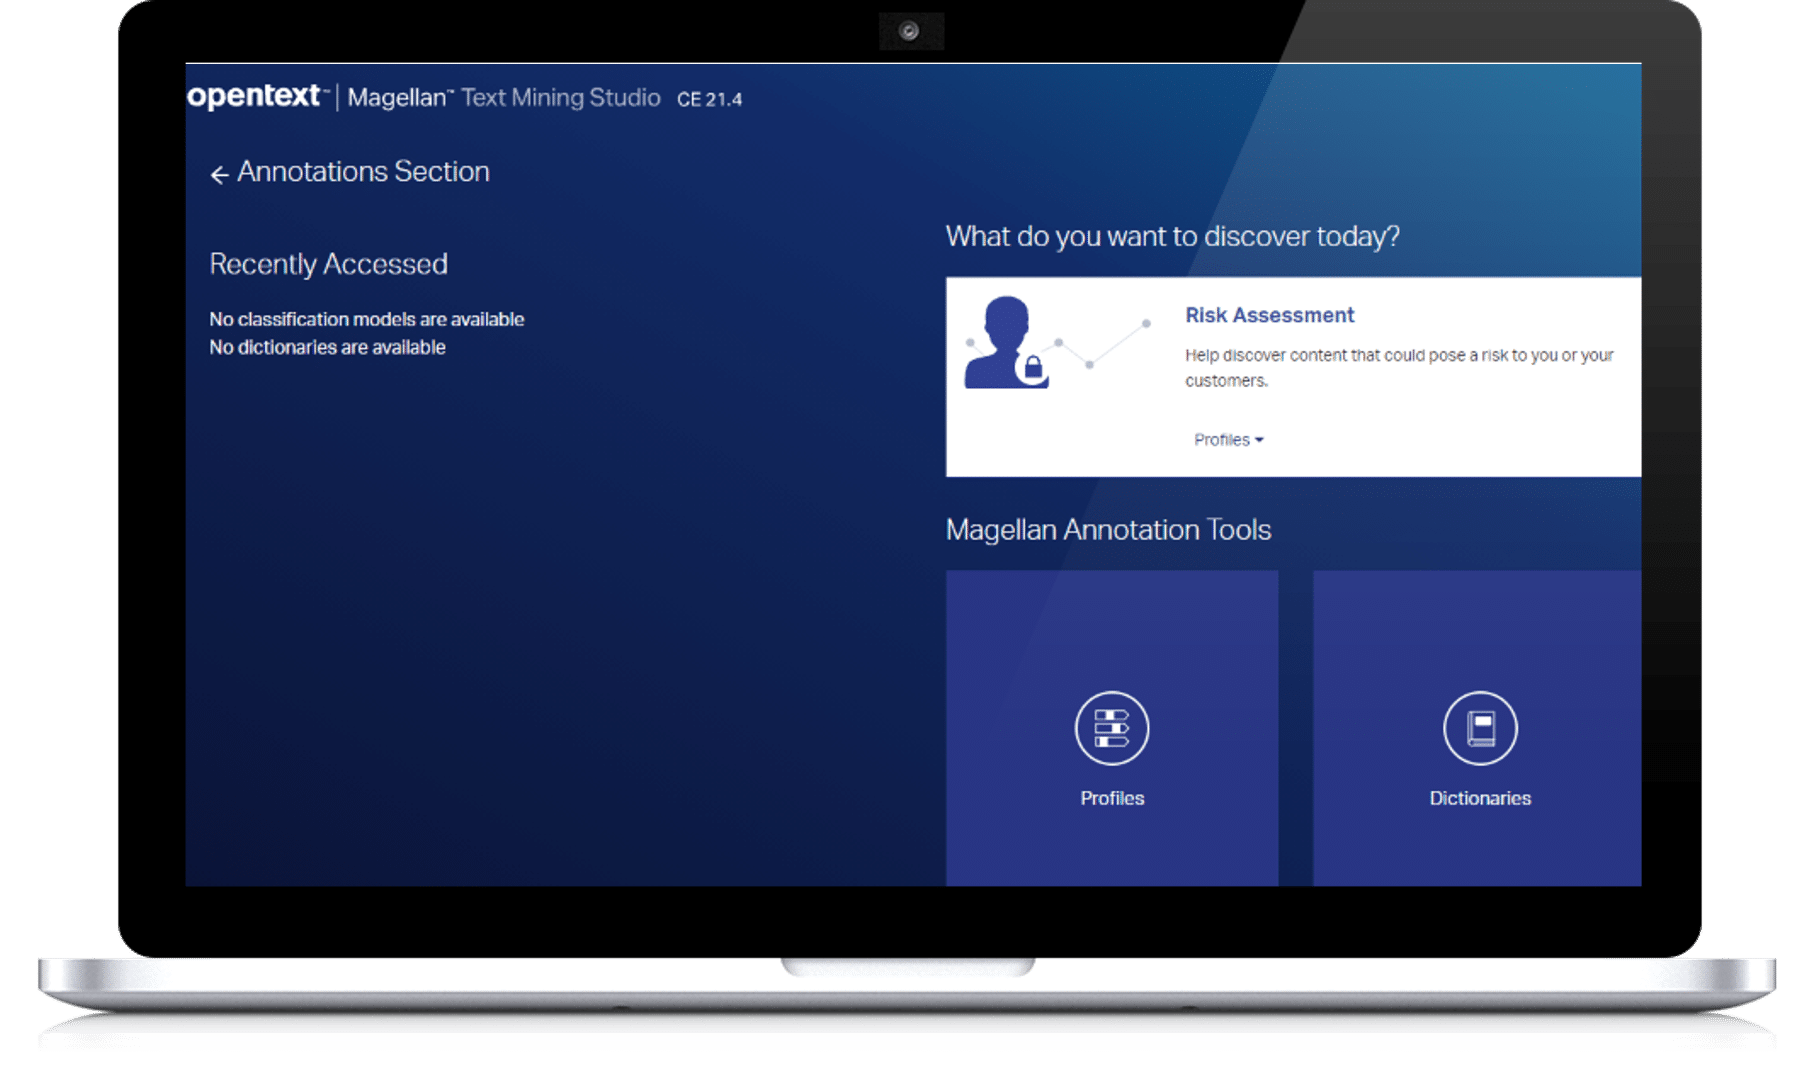Viewport: 1820px width, 1069px height.
Task: Click the Risk Assessment person-with-lock illustration
Action: [x=1006, y=343]
